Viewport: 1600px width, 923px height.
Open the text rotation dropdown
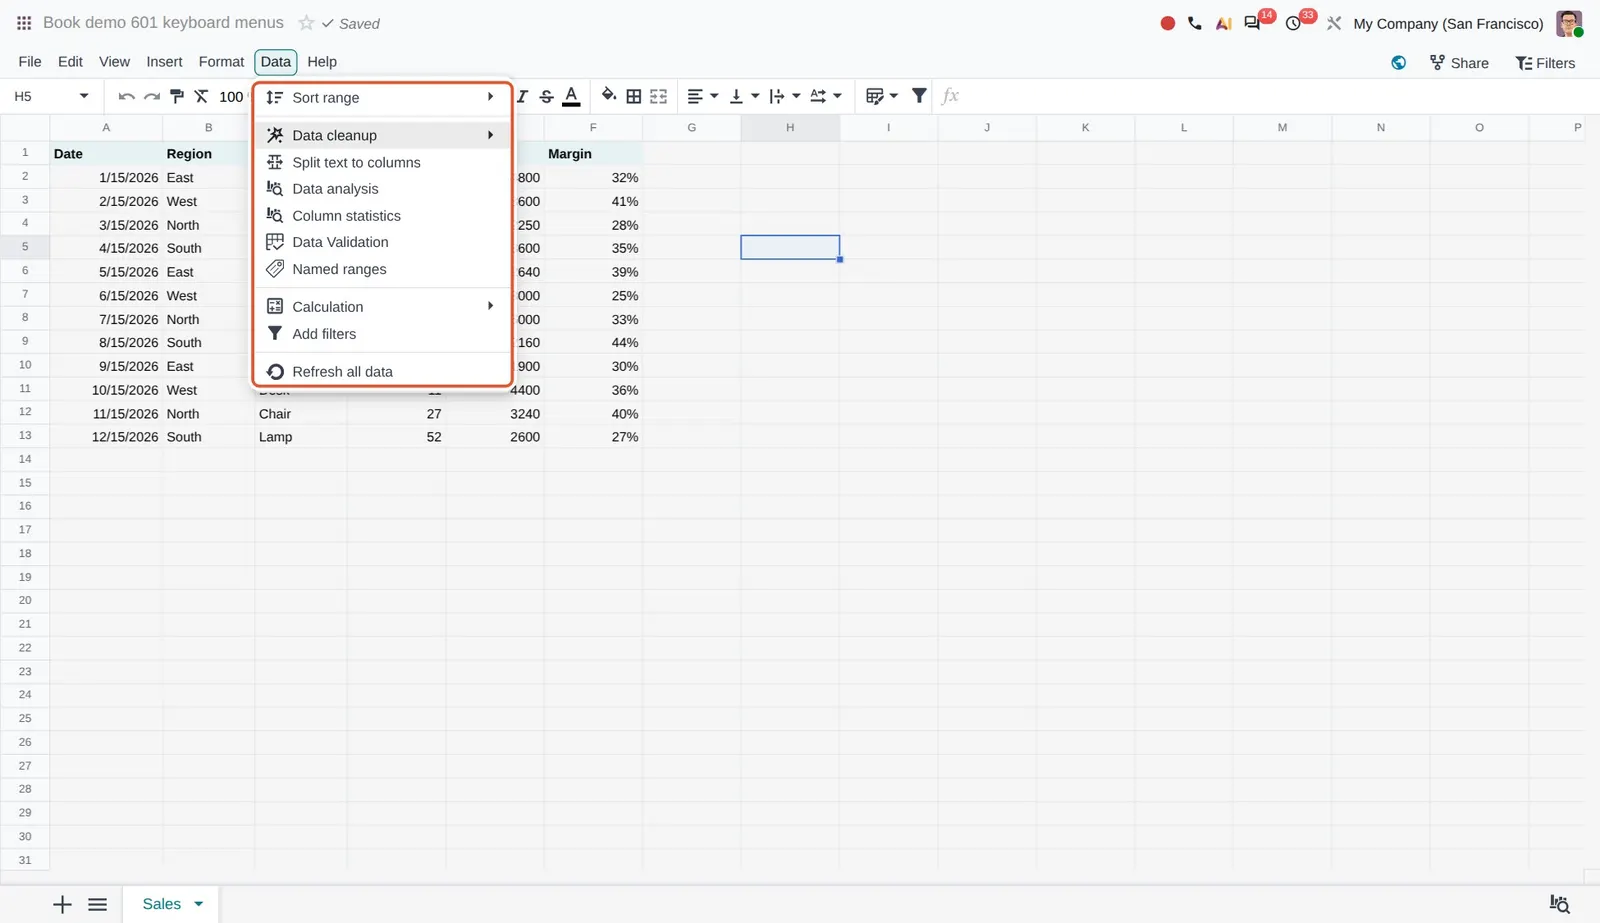click(826, 96)
